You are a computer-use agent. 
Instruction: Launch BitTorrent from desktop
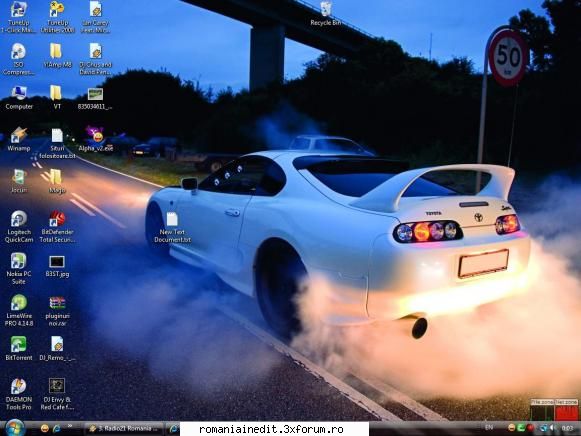(19, 349)
